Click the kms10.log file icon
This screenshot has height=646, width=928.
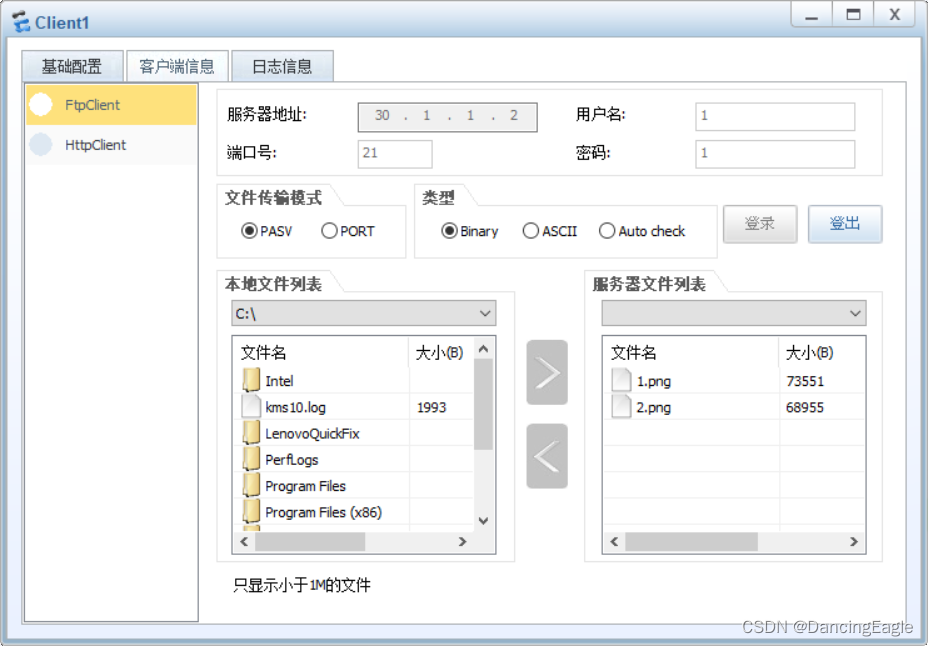click(251, 406)
